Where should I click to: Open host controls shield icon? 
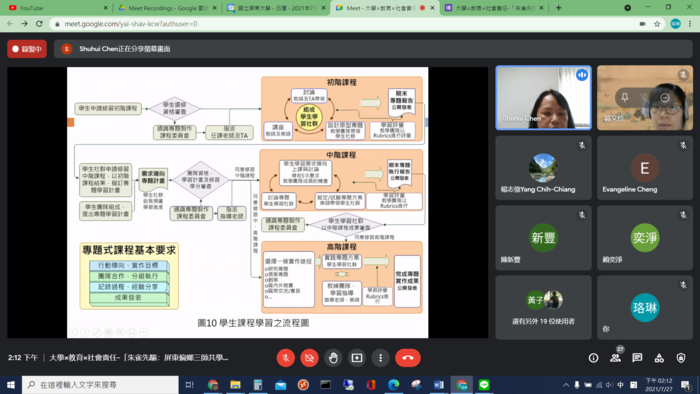681,358
